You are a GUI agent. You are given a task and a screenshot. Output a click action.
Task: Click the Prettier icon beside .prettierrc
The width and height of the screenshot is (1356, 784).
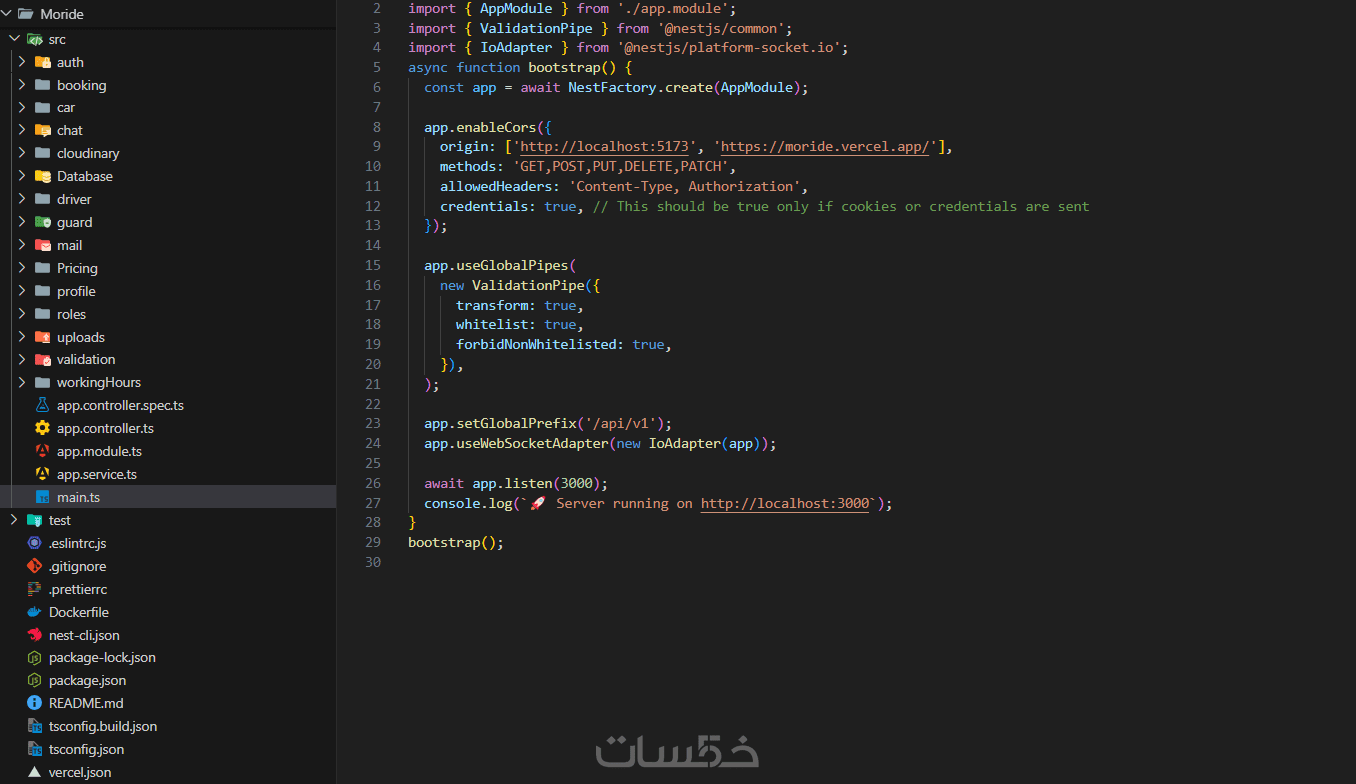34,589
